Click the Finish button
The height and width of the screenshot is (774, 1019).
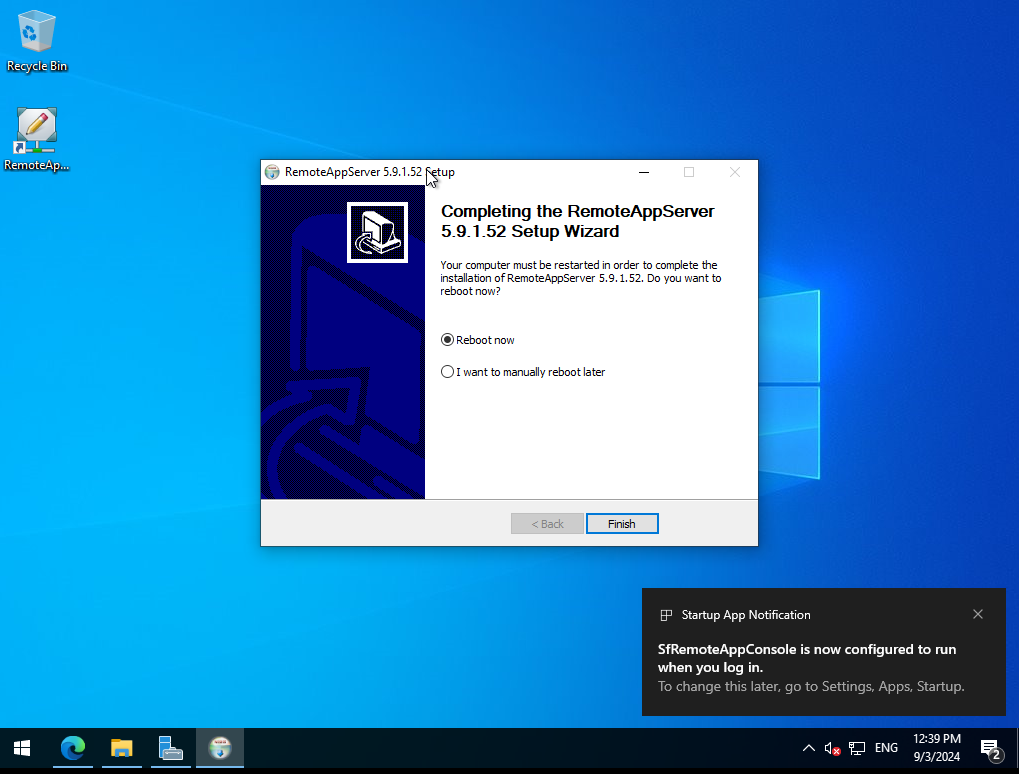(622, 524)
